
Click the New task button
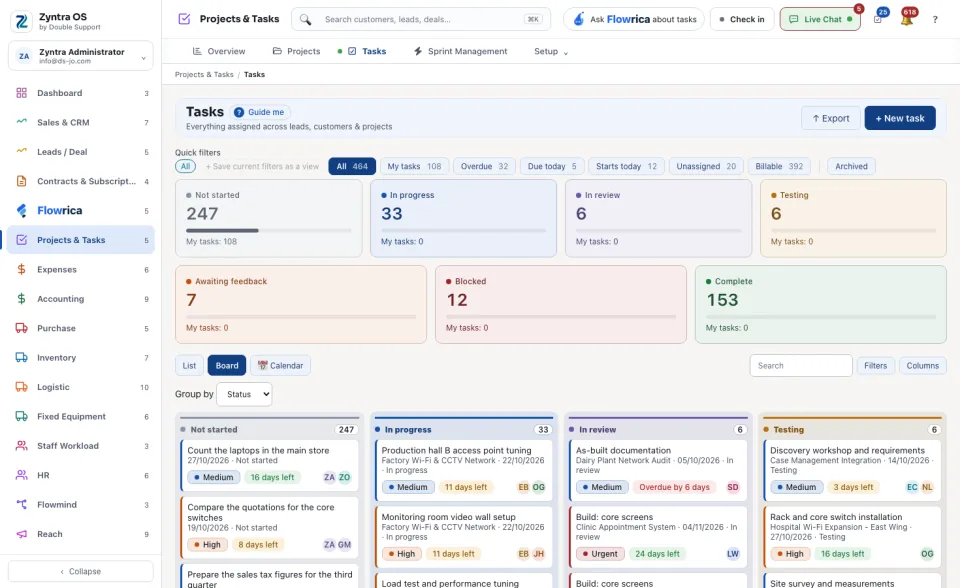pos(899,118)
